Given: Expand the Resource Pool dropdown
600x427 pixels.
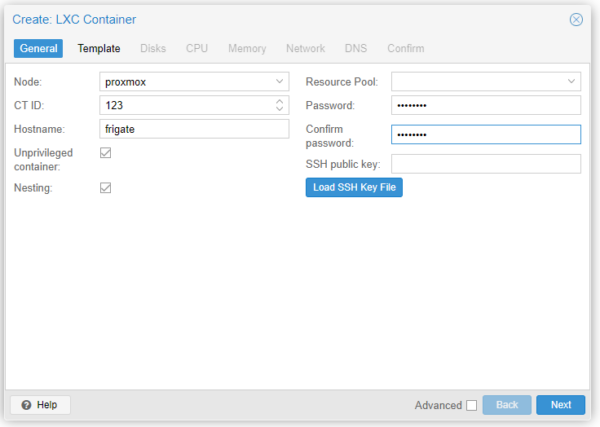Looking at the screenshot, I should [x=571, y=82].
